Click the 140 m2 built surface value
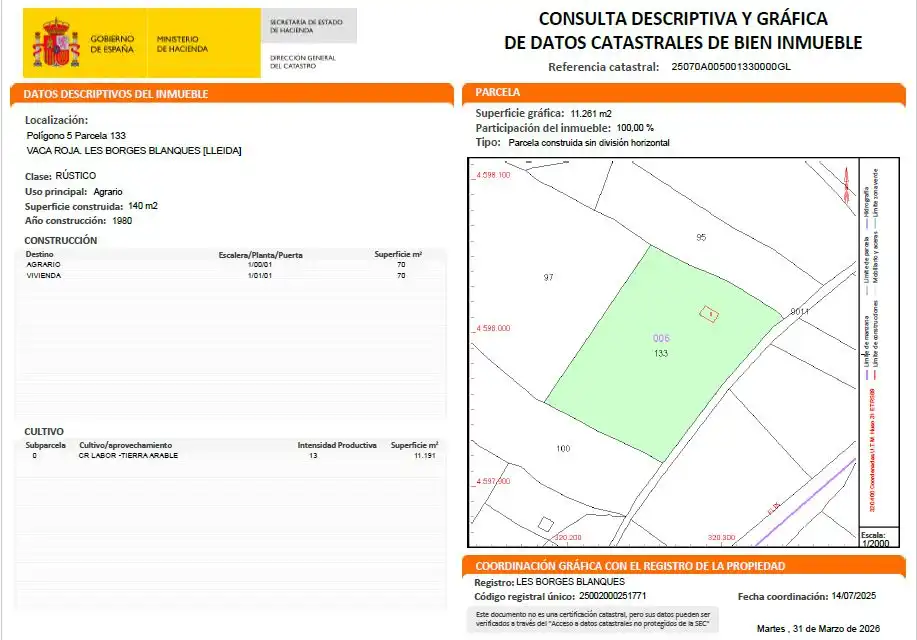The image size is (917, 640). coord(143,206)
